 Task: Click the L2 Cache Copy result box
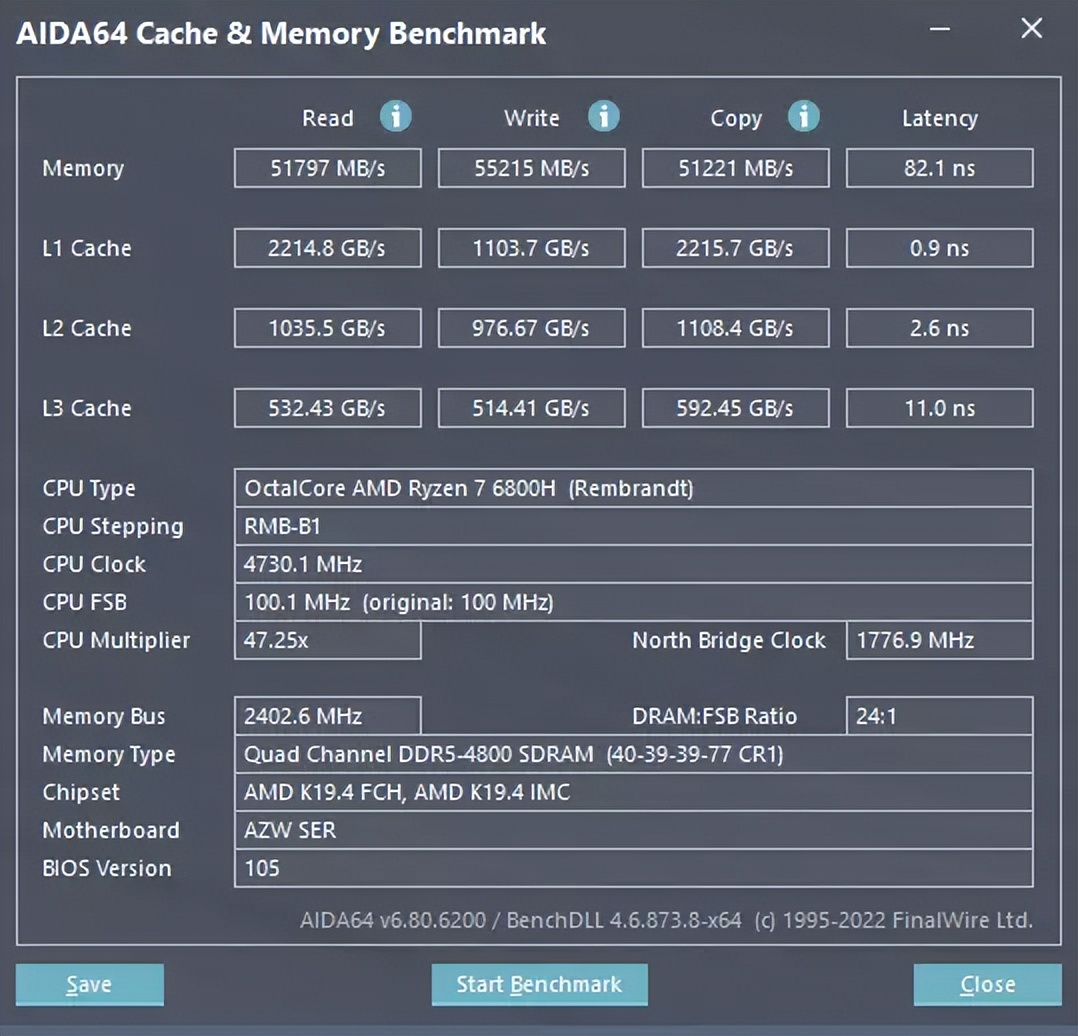[735, 328]
